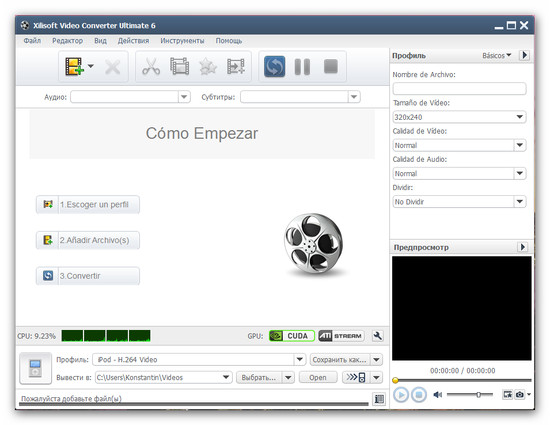550x425 pixels.
Task: Stop the conversion
Action: point(331,66)
